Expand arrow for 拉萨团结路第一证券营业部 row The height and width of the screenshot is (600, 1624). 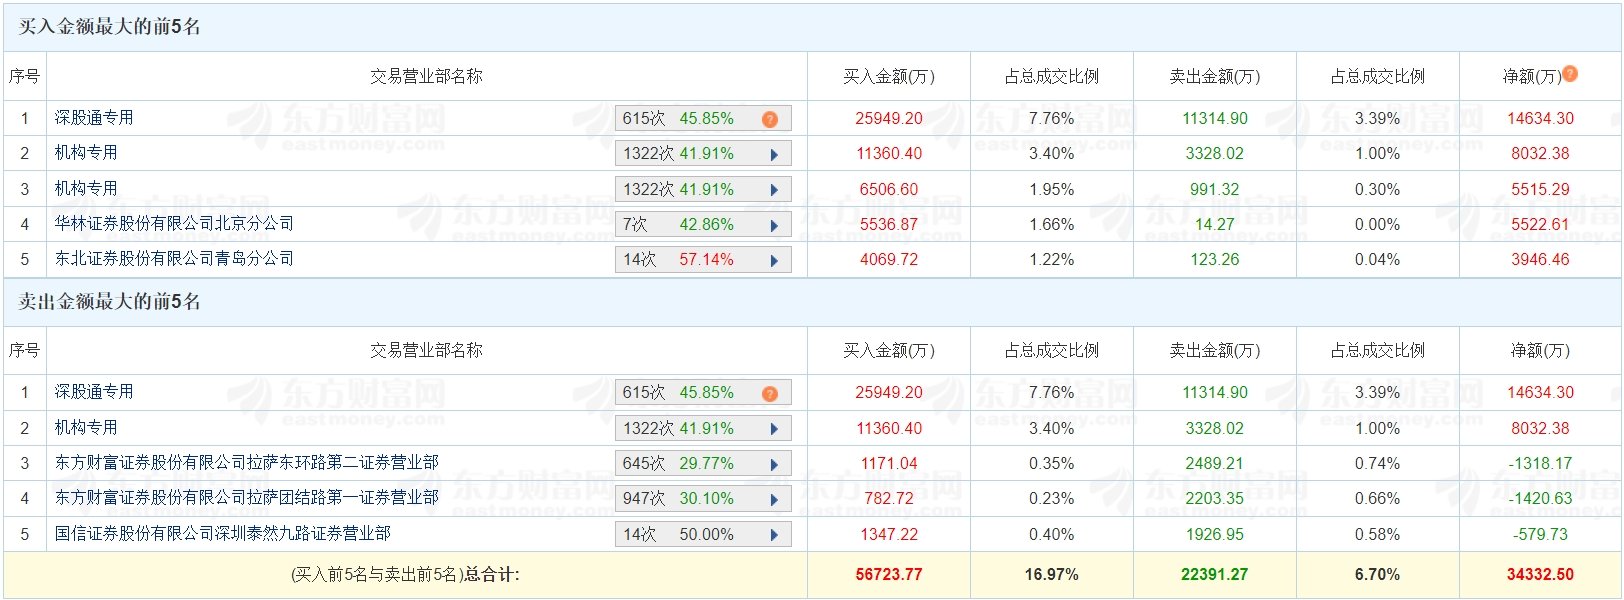pyautogui.click(x=774, y=500)
